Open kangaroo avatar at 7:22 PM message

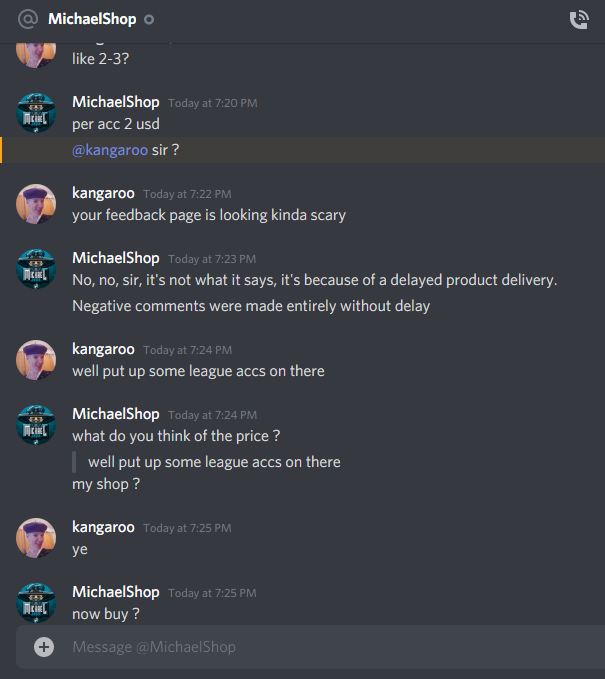click(36, 204)
